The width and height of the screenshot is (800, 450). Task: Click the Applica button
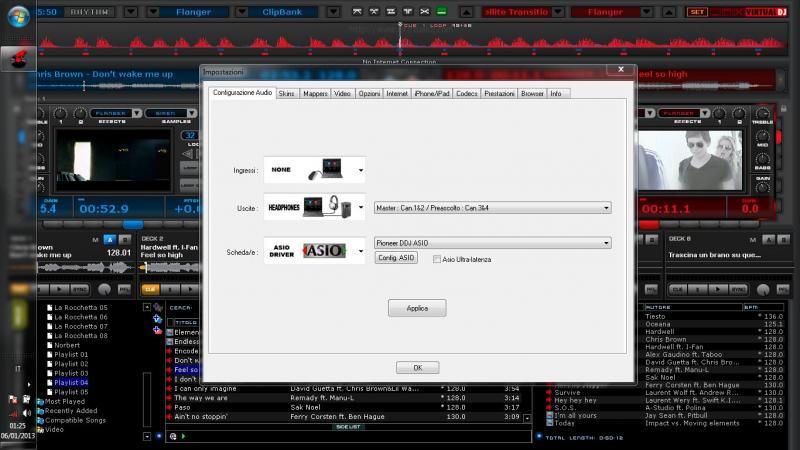417,308
